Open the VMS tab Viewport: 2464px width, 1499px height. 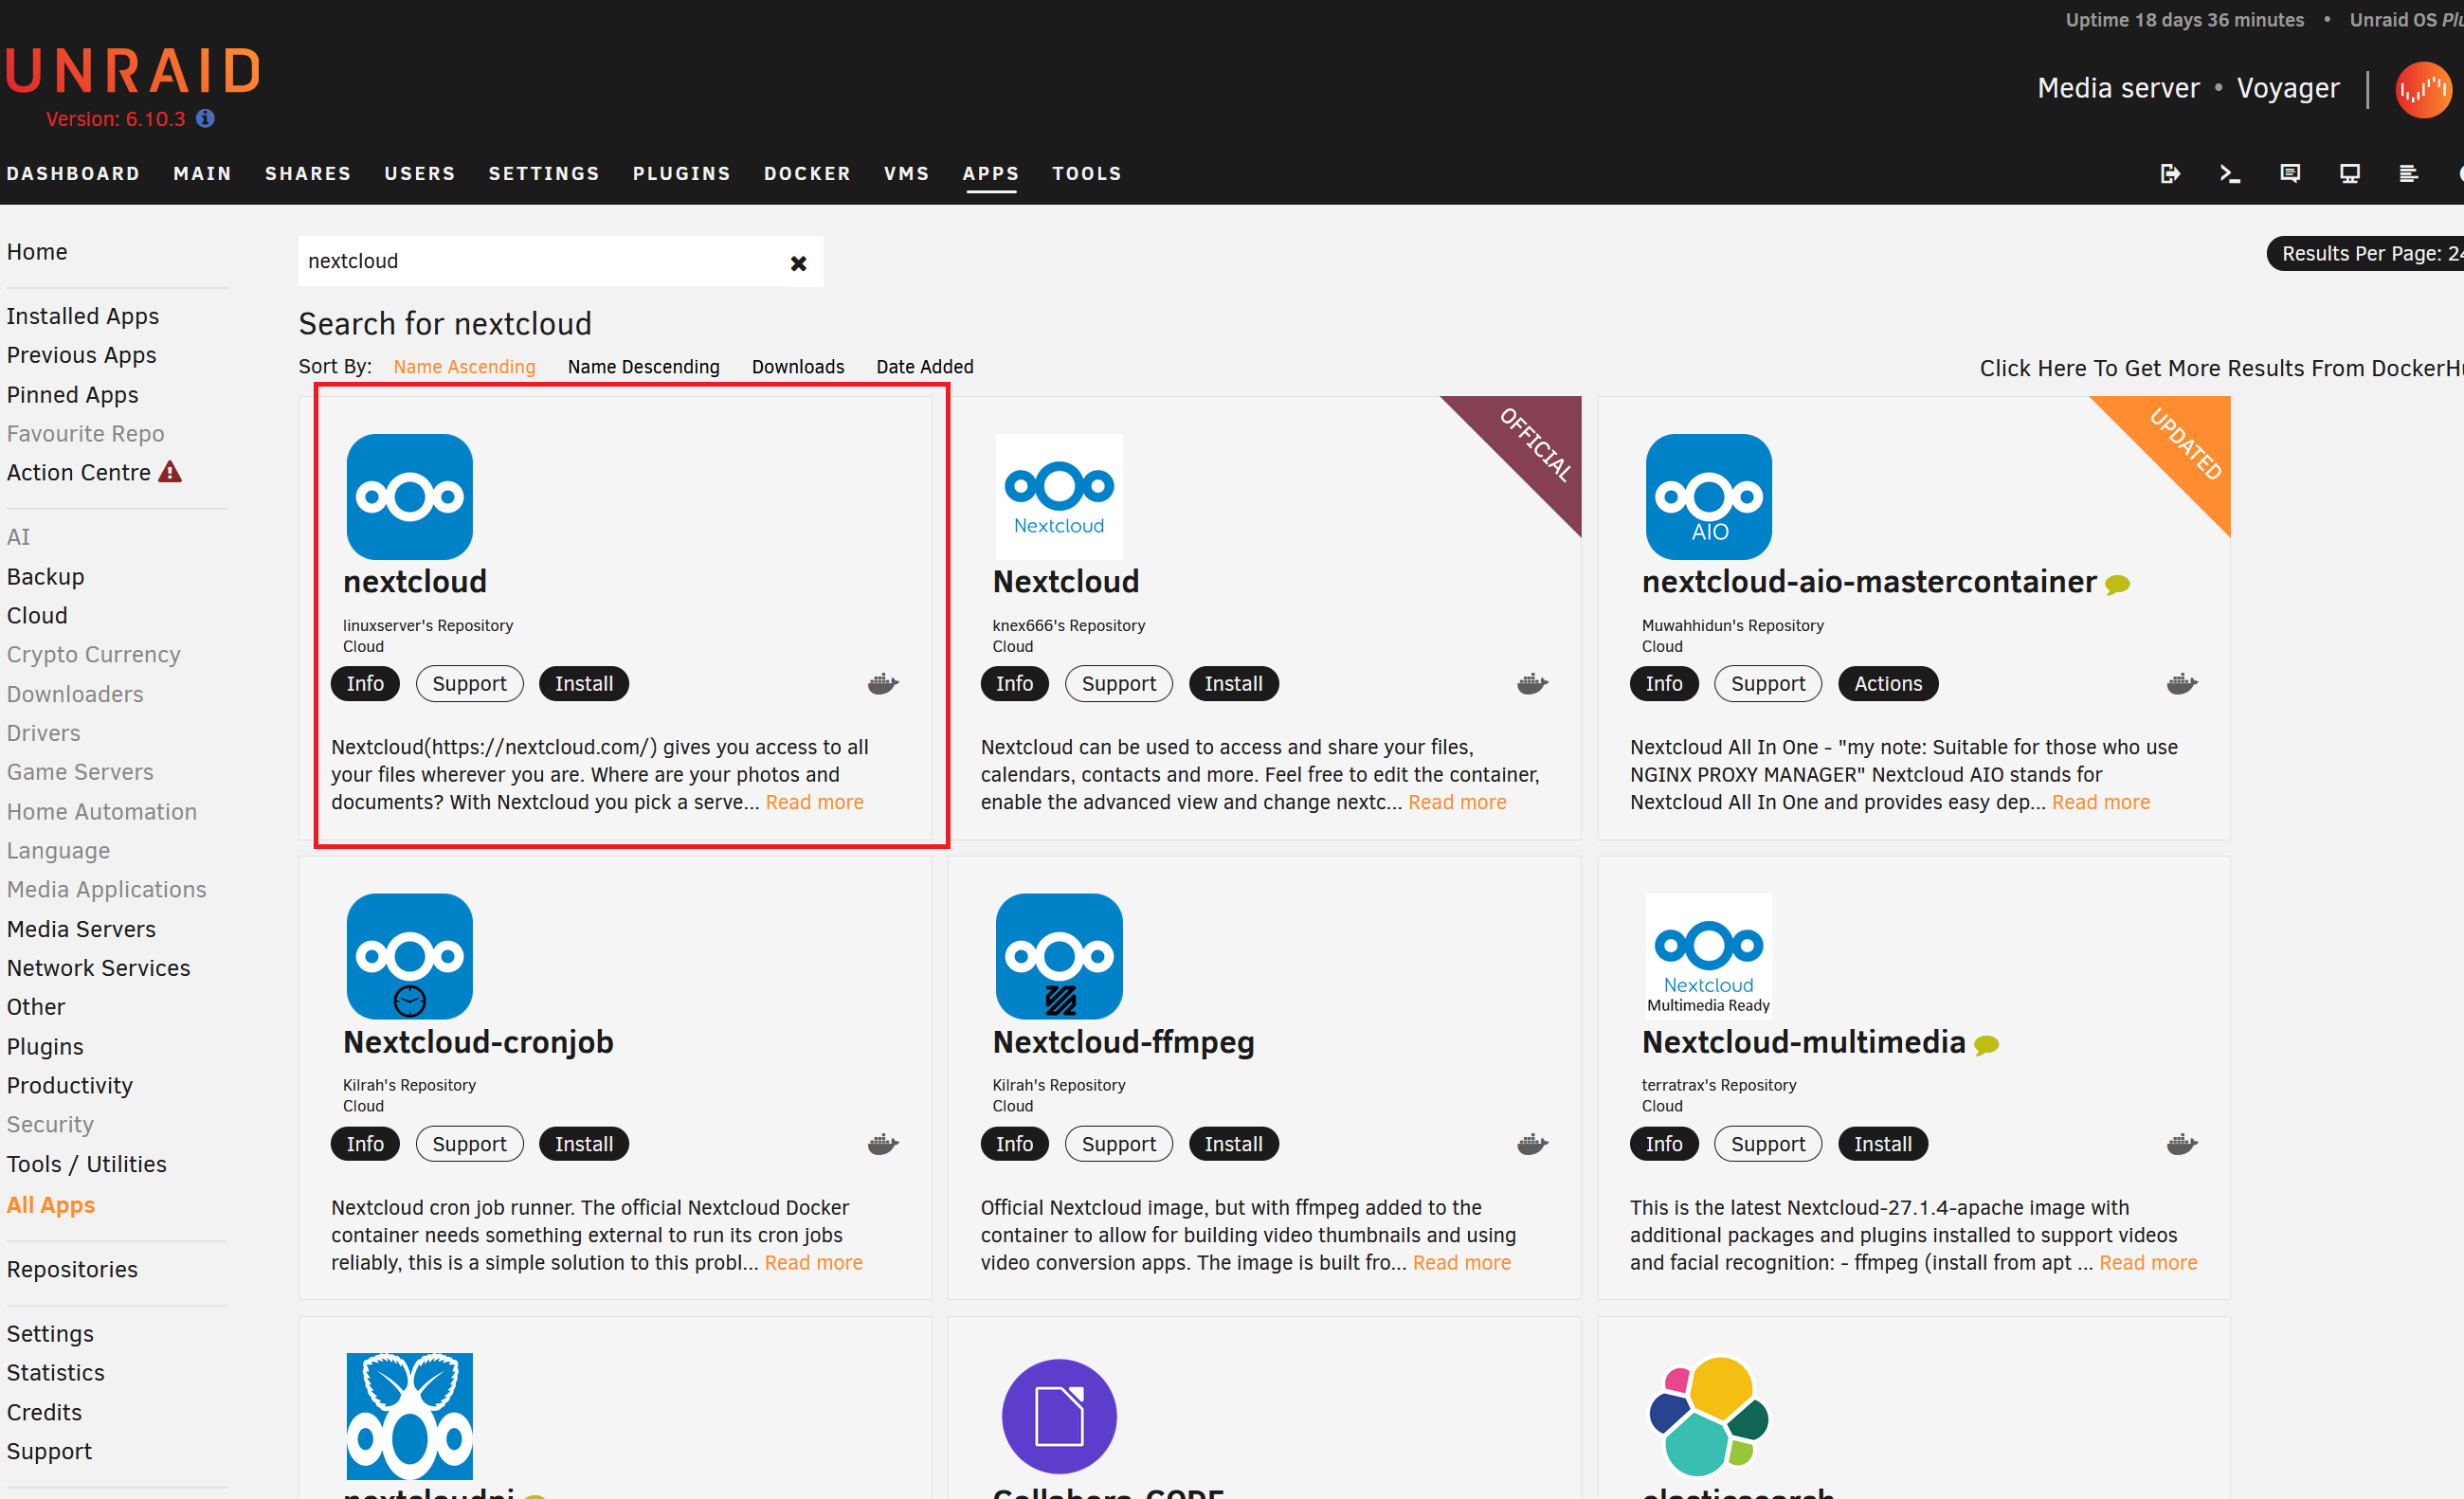906,173
